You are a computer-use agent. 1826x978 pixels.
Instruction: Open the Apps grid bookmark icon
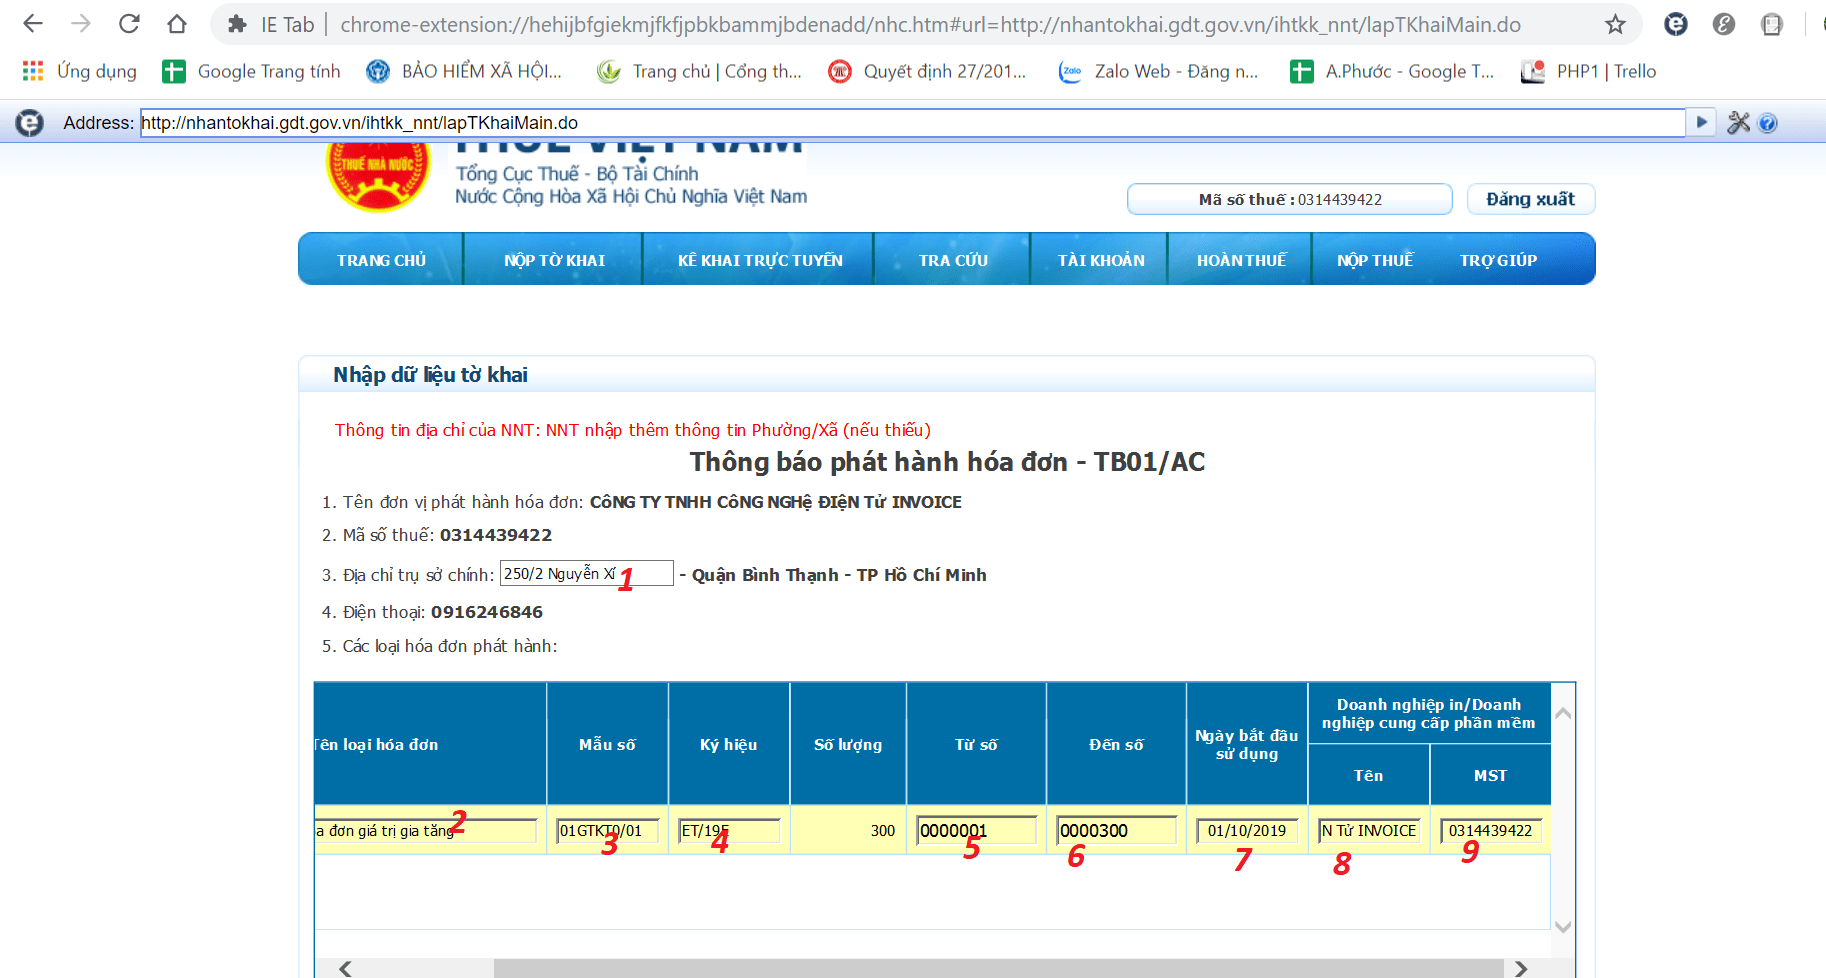point(33,71)
